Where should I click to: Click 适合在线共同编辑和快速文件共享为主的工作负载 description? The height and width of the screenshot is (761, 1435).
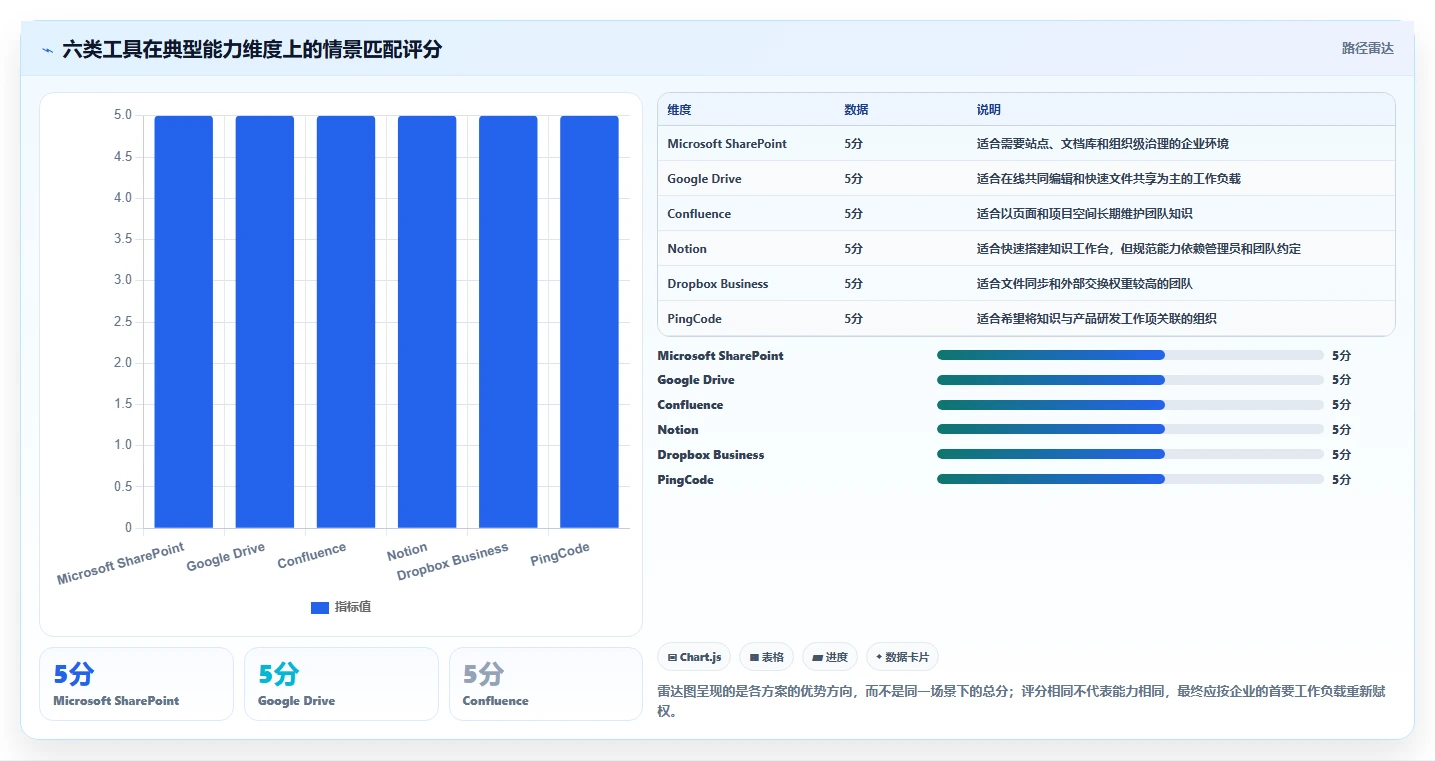1109,179
